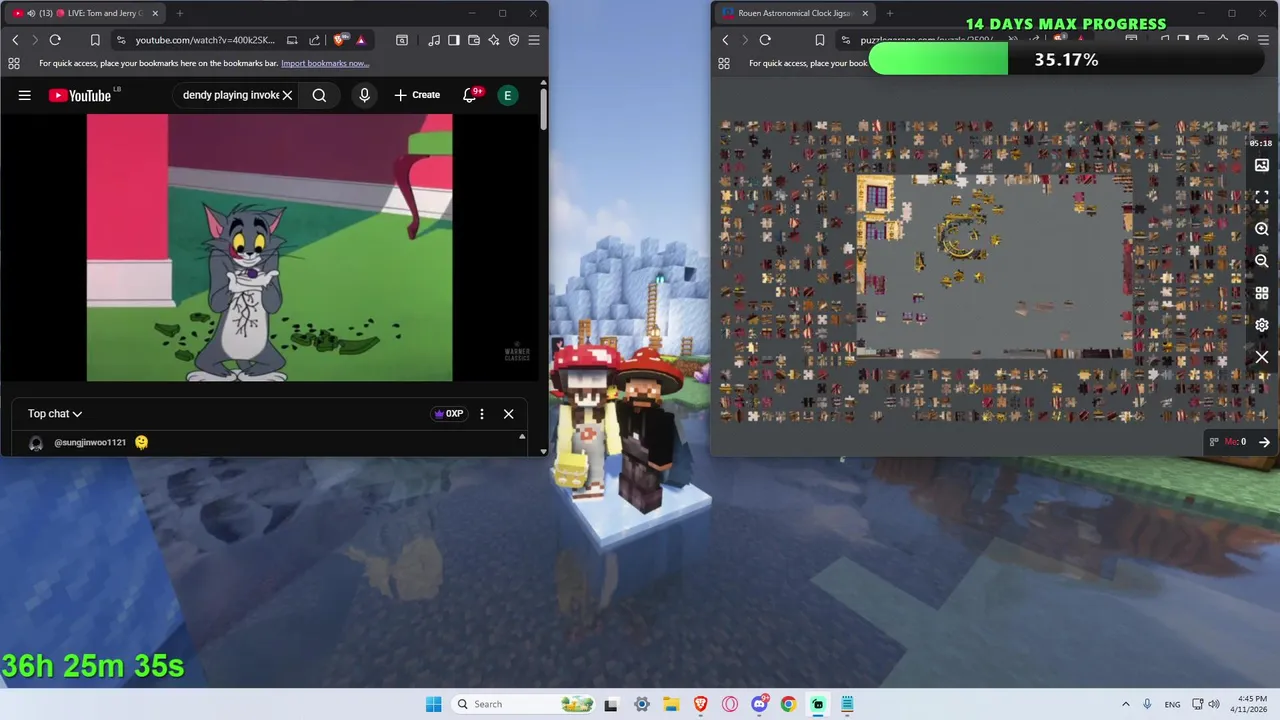Image resolution: width=1280 pixels, height=720 pixels.
Task: Click the taskbar Search box
Action: 524,704
